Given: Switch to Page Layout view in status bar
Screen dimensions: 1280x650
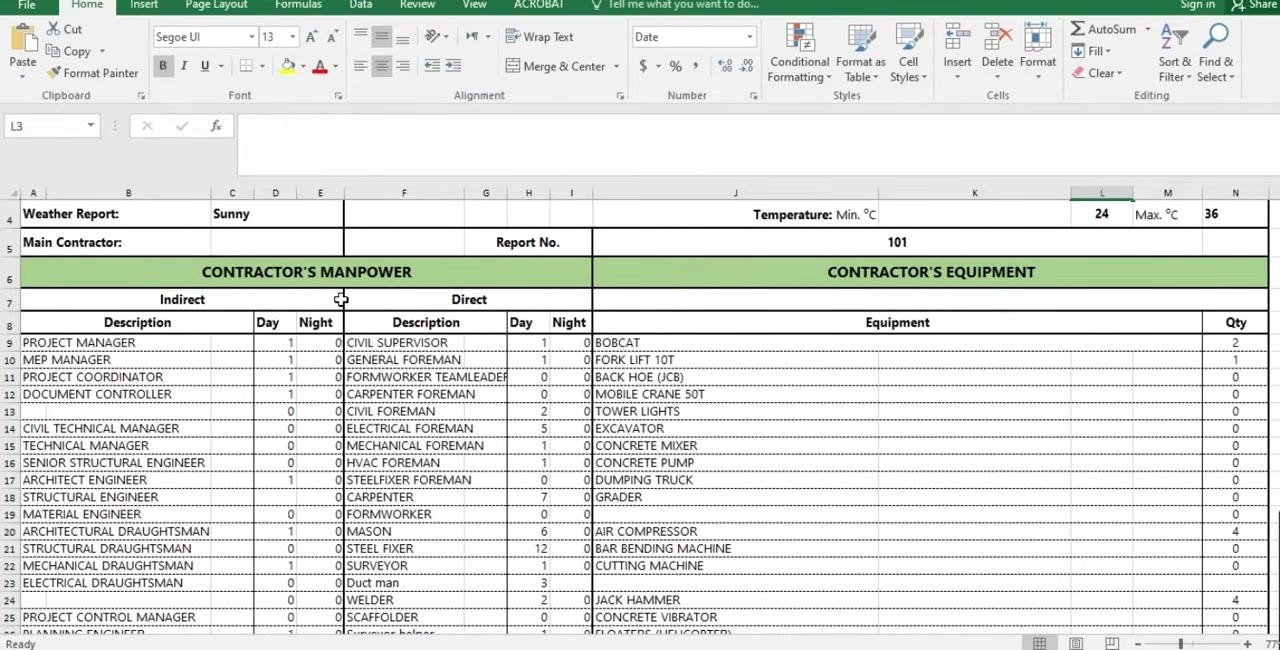Looking at the screenshot, I should click(x=1076, y=643).
